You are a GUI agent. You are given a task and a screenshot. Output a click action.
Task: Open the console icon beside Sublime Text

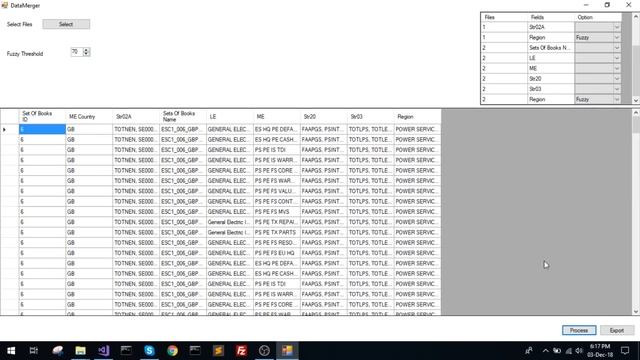click(x=195, y=351)
